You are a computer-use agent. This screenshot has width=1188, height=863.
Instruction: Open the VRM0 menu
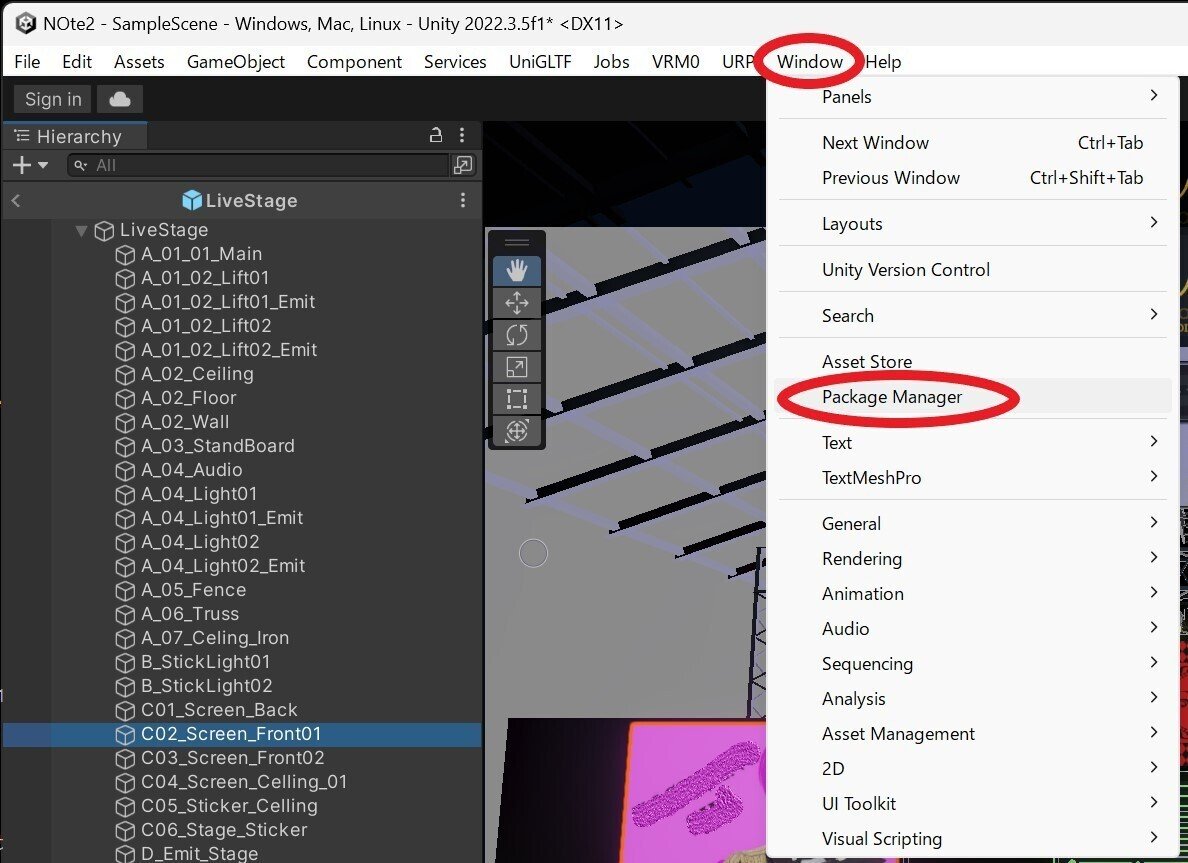(x=675, y=61)
